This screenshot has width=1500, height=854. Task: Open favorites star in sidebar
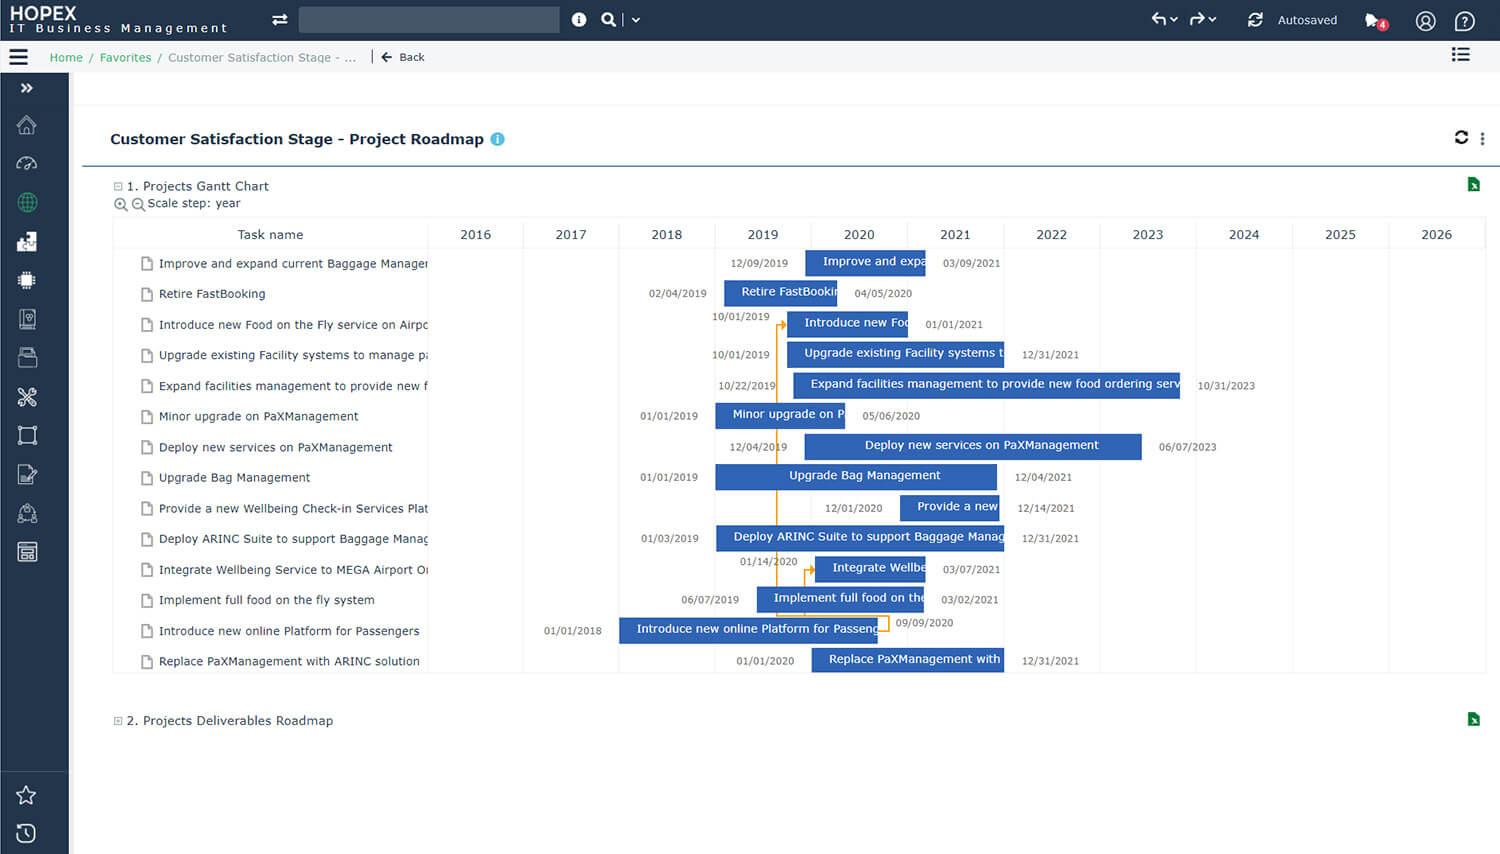[x=26, y=795]
